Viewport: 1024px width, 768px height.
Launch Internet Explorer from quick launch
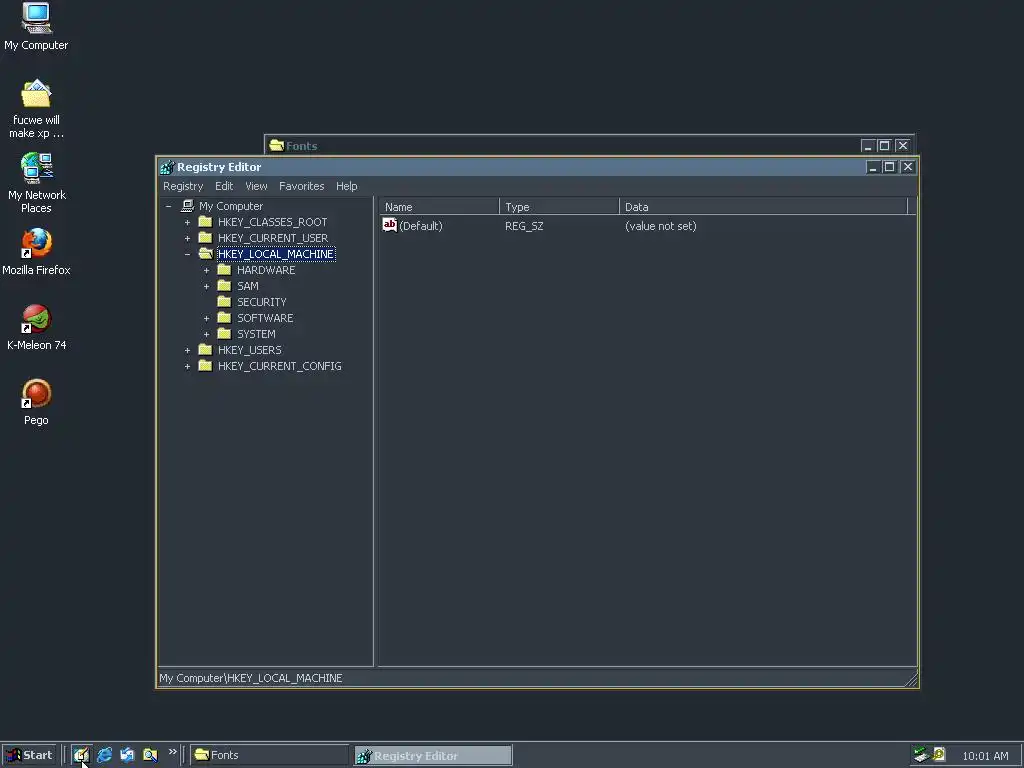point(104,755)
